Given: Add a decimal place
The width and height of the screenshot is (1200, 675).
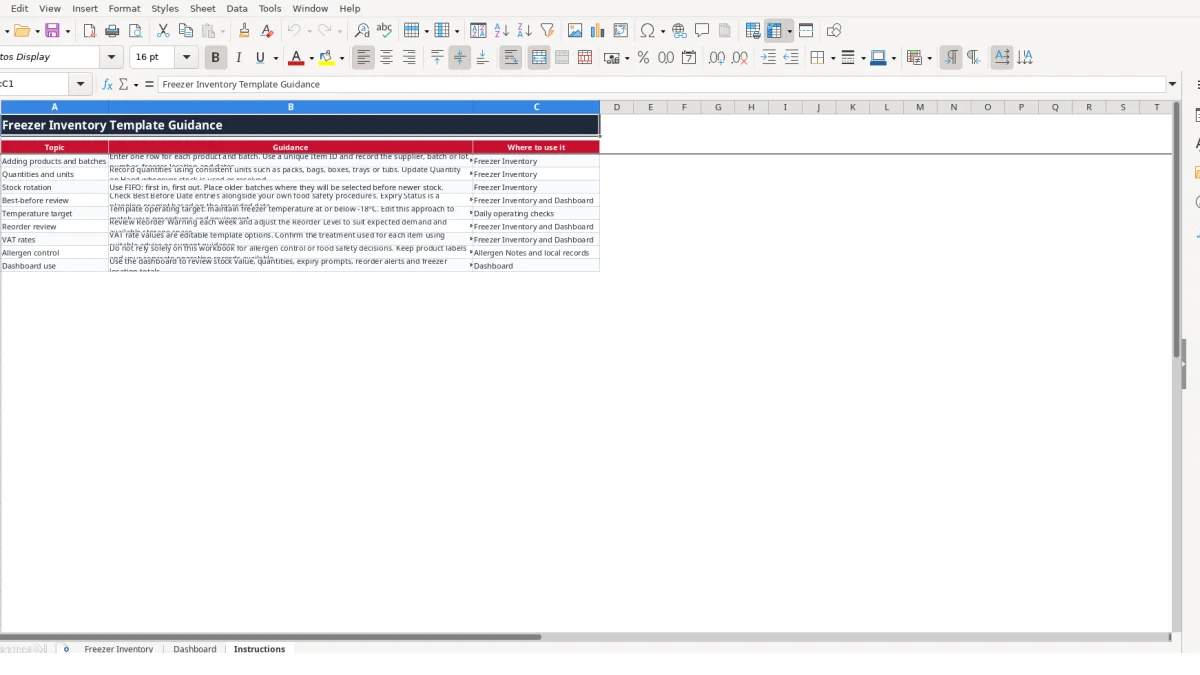Looking at the screenshot, I should 717,58.
